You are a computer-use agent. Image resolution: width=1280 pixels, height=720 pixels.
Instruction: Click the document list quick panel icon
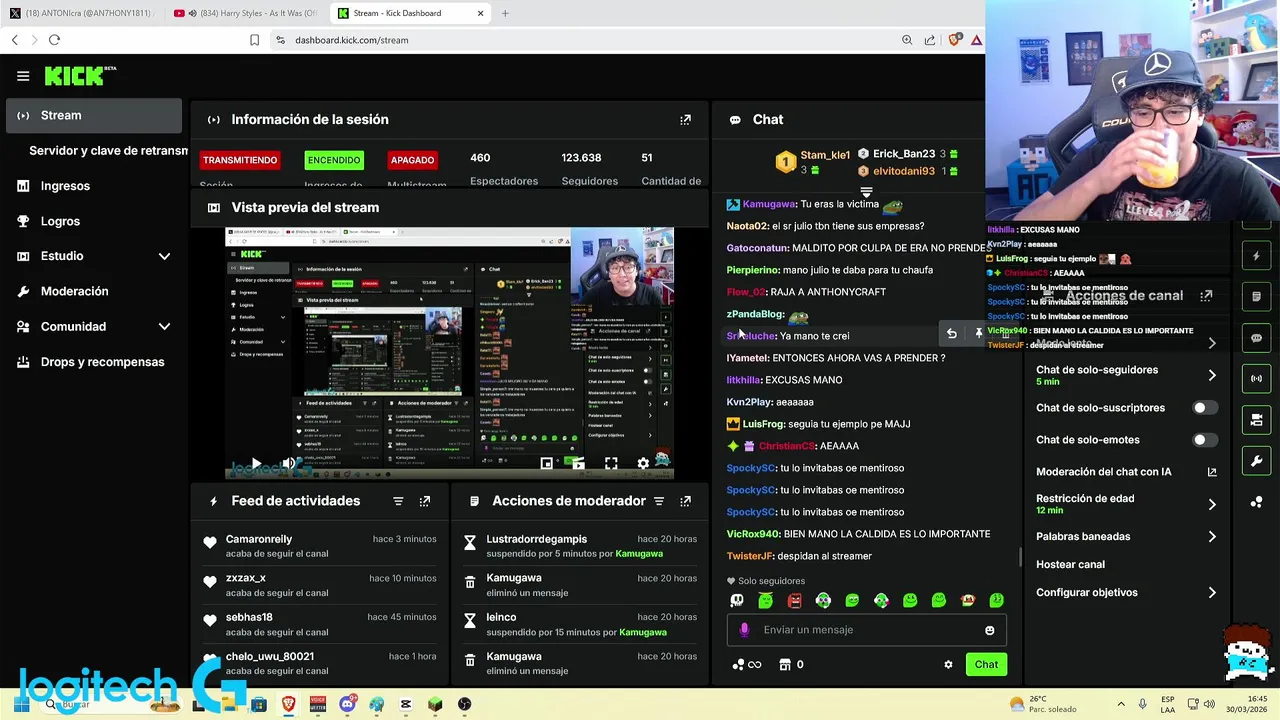(x=1257, y=297)
